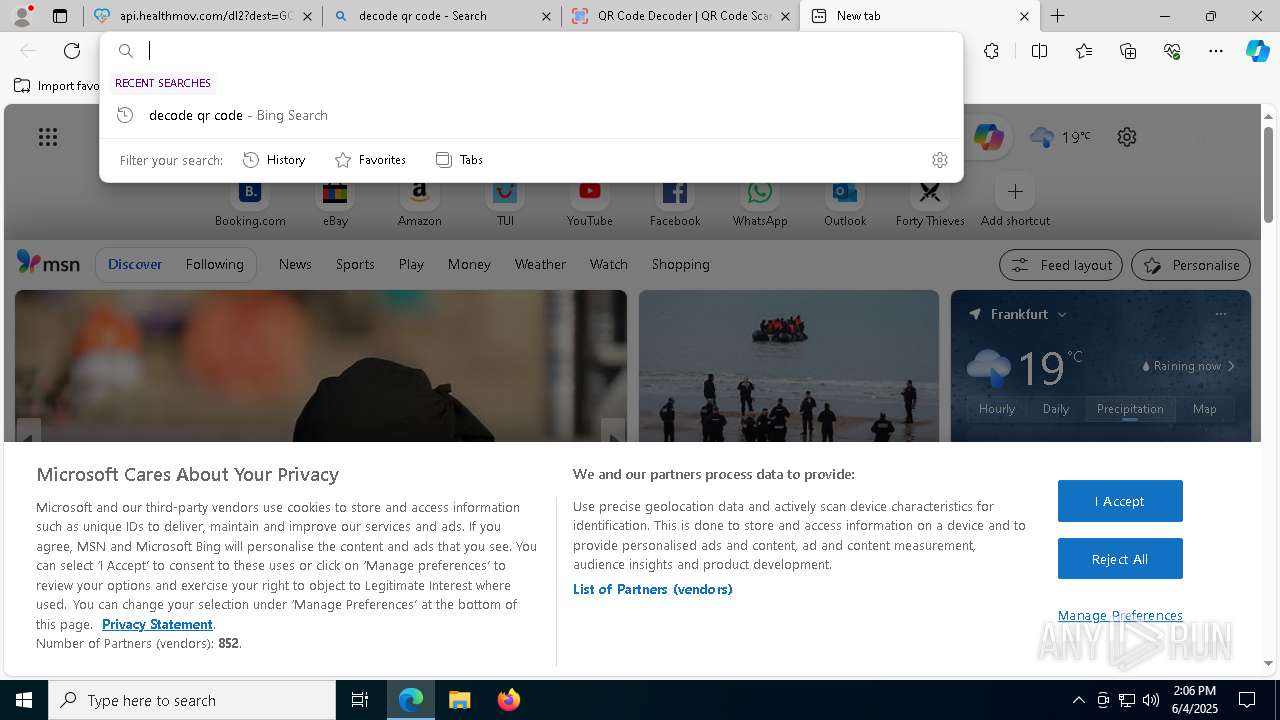The height and width of the screenshot is (720, 1280).
Task: Open the Extensions puzzle icon
Action: point(991,51)
